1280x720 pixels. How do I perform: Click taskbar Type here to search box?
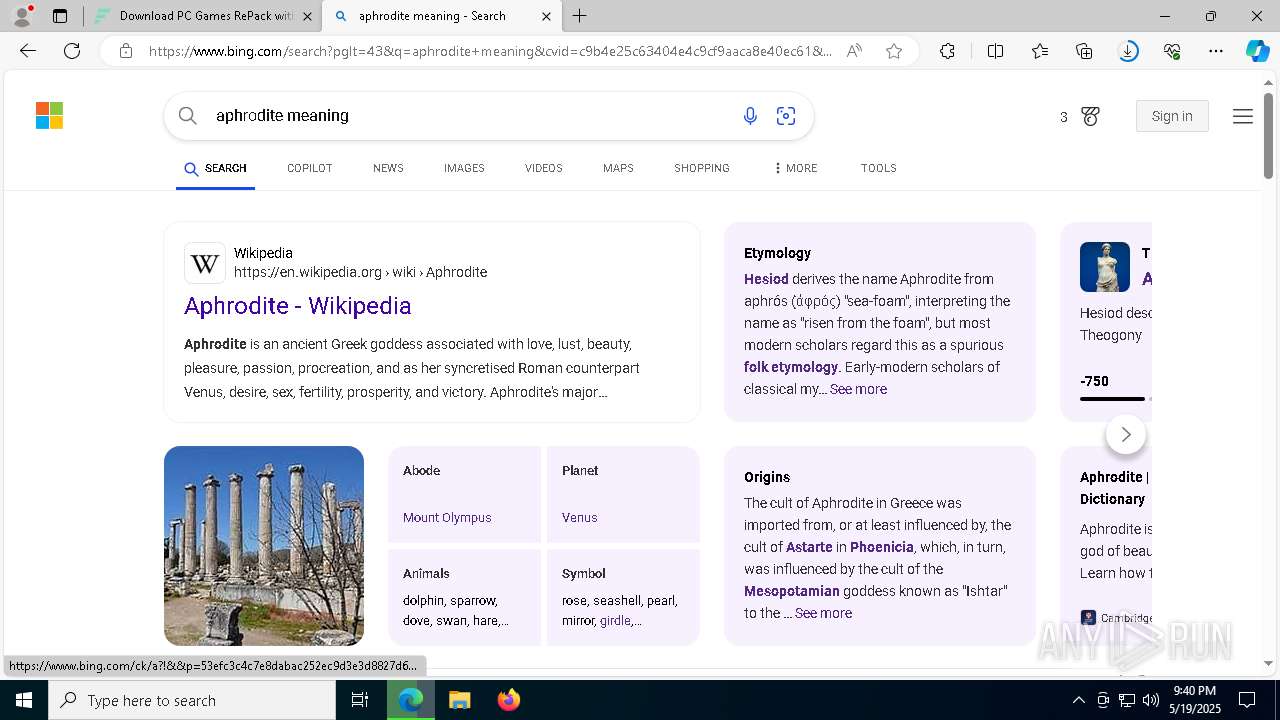[192, 700]
